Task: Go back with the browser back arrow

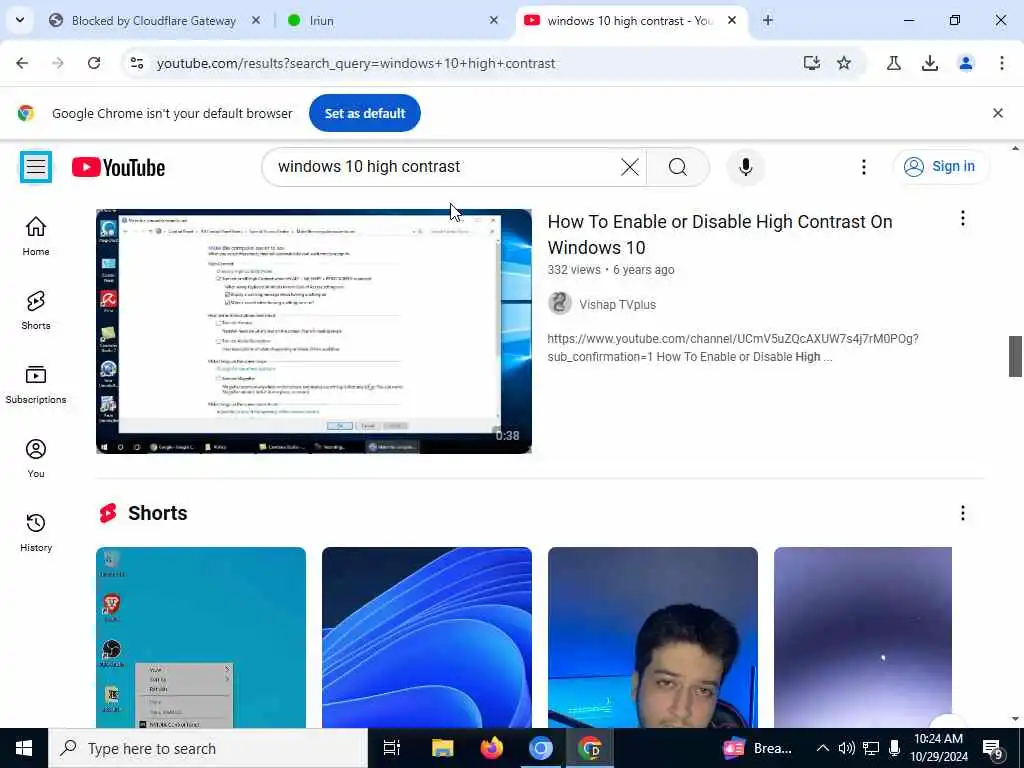Action: 22,63
